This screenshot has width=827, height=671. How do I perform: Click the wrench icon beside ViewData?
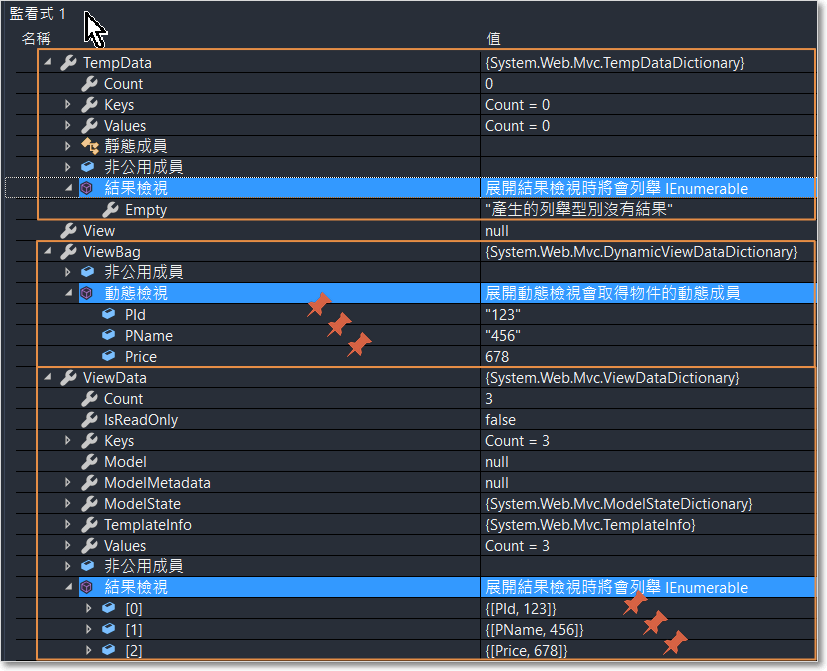[69, 378]
